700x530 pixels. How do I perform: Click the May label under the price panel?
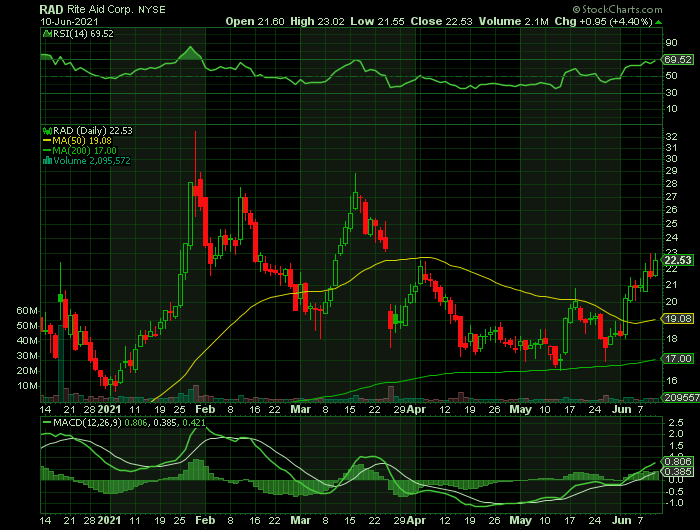[x=521, y=409]
